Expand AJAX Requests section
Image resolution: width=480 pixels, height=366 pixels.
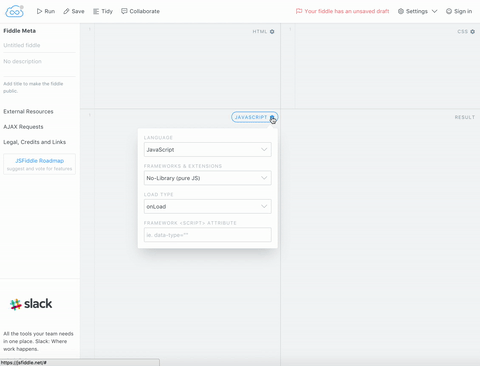click(x=23, y=127)
